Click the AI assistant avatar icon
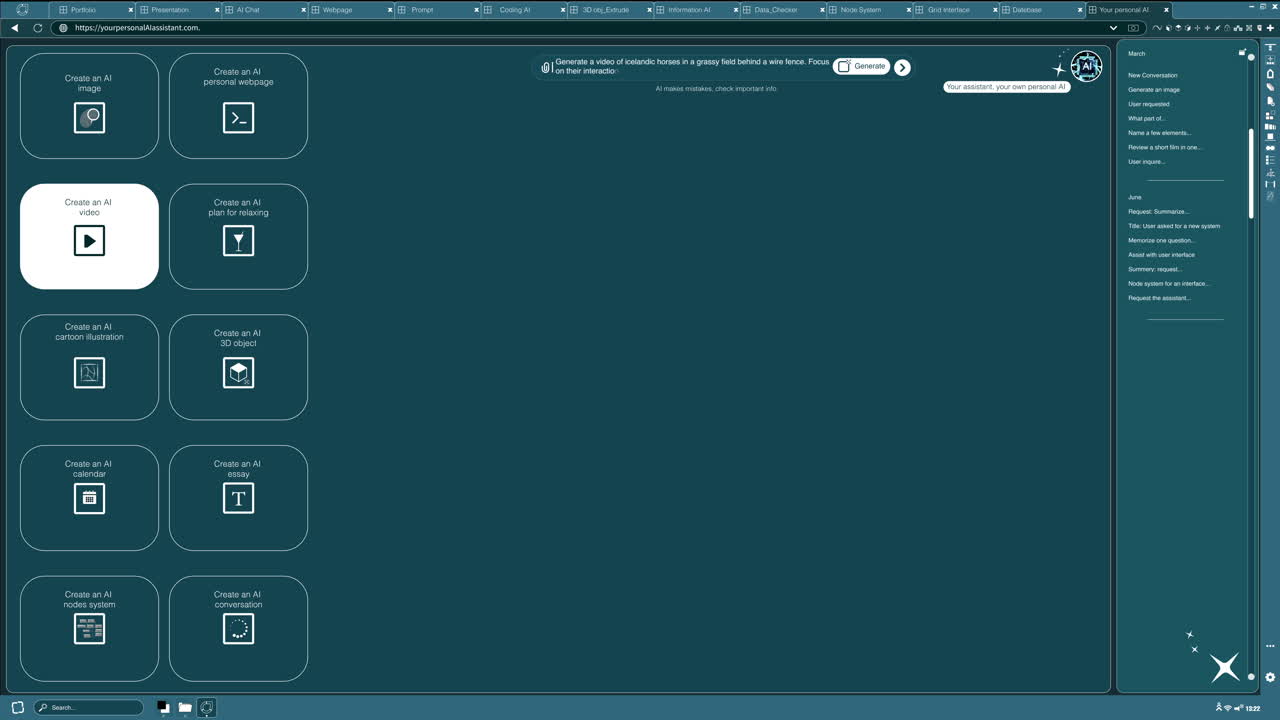 coord(1086,66)
